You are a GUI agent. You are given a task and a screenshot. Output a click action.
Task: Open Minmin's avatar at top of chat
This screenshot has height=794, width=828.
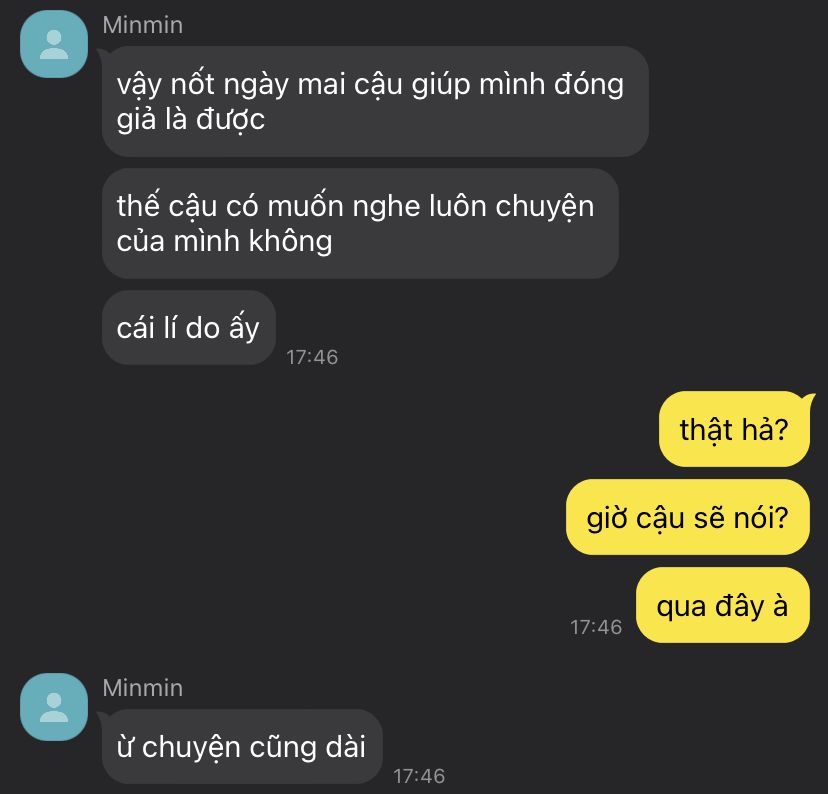point(54,44)
